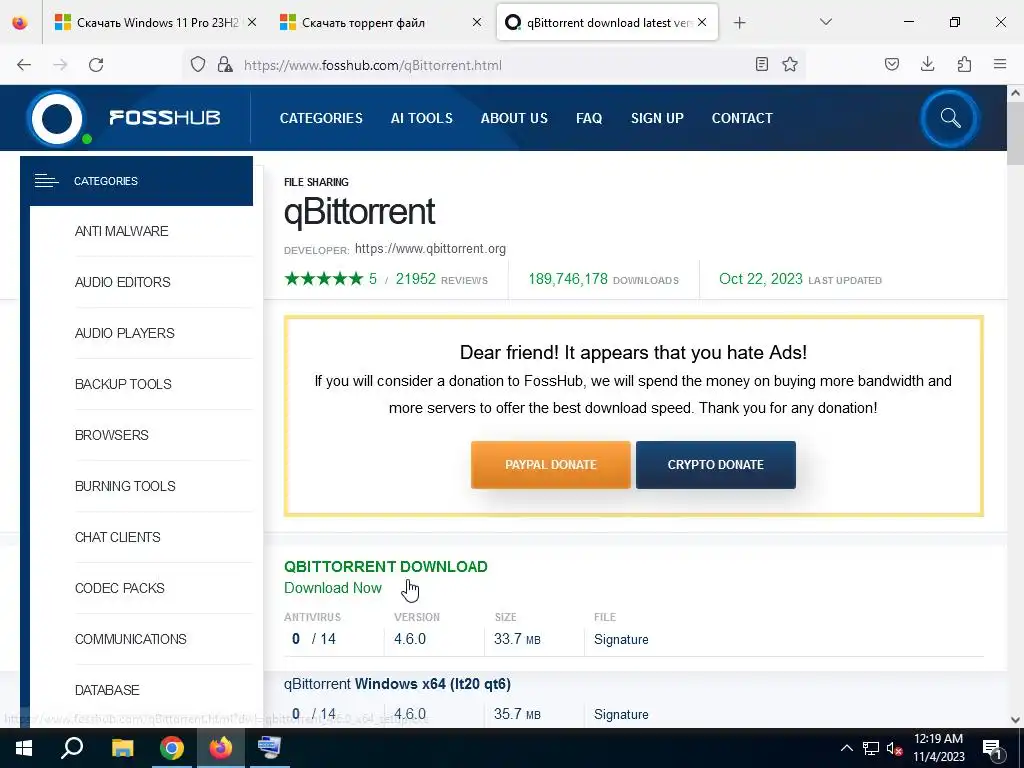The image size is (1024, 768).
Task: Open Signature link for 35.7 MB file
Action: [621, 714]
